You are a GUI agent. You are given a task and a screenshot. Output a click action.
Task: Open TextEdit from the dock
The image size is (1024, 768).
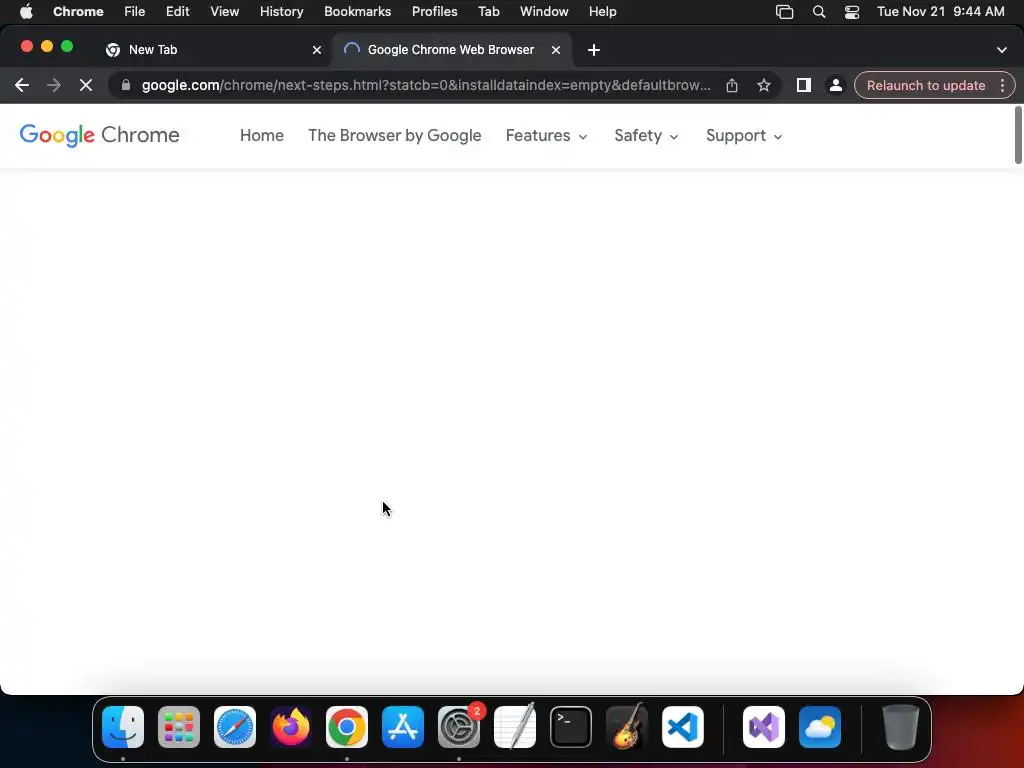click(515, 726)
